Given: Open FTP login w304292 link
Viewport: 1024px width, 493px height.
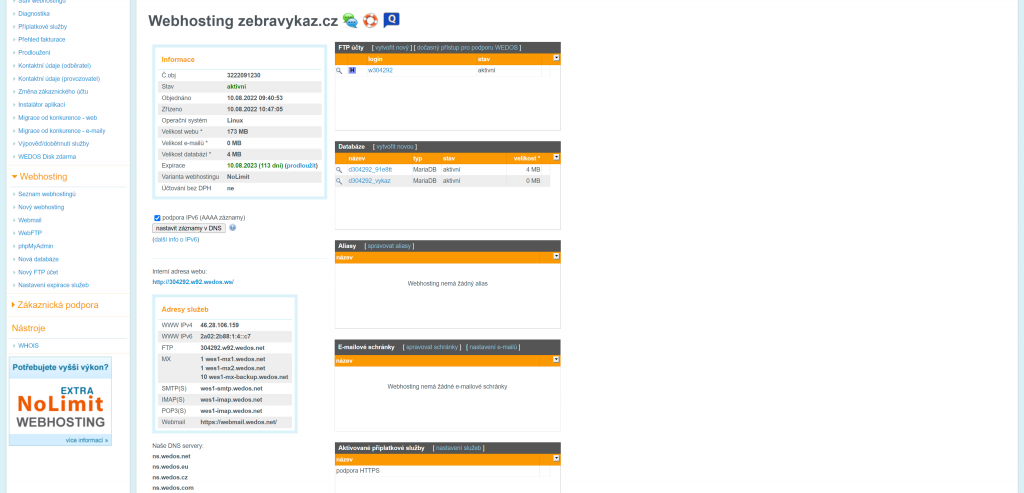Looking at the screenshot, I should [380, 71].
